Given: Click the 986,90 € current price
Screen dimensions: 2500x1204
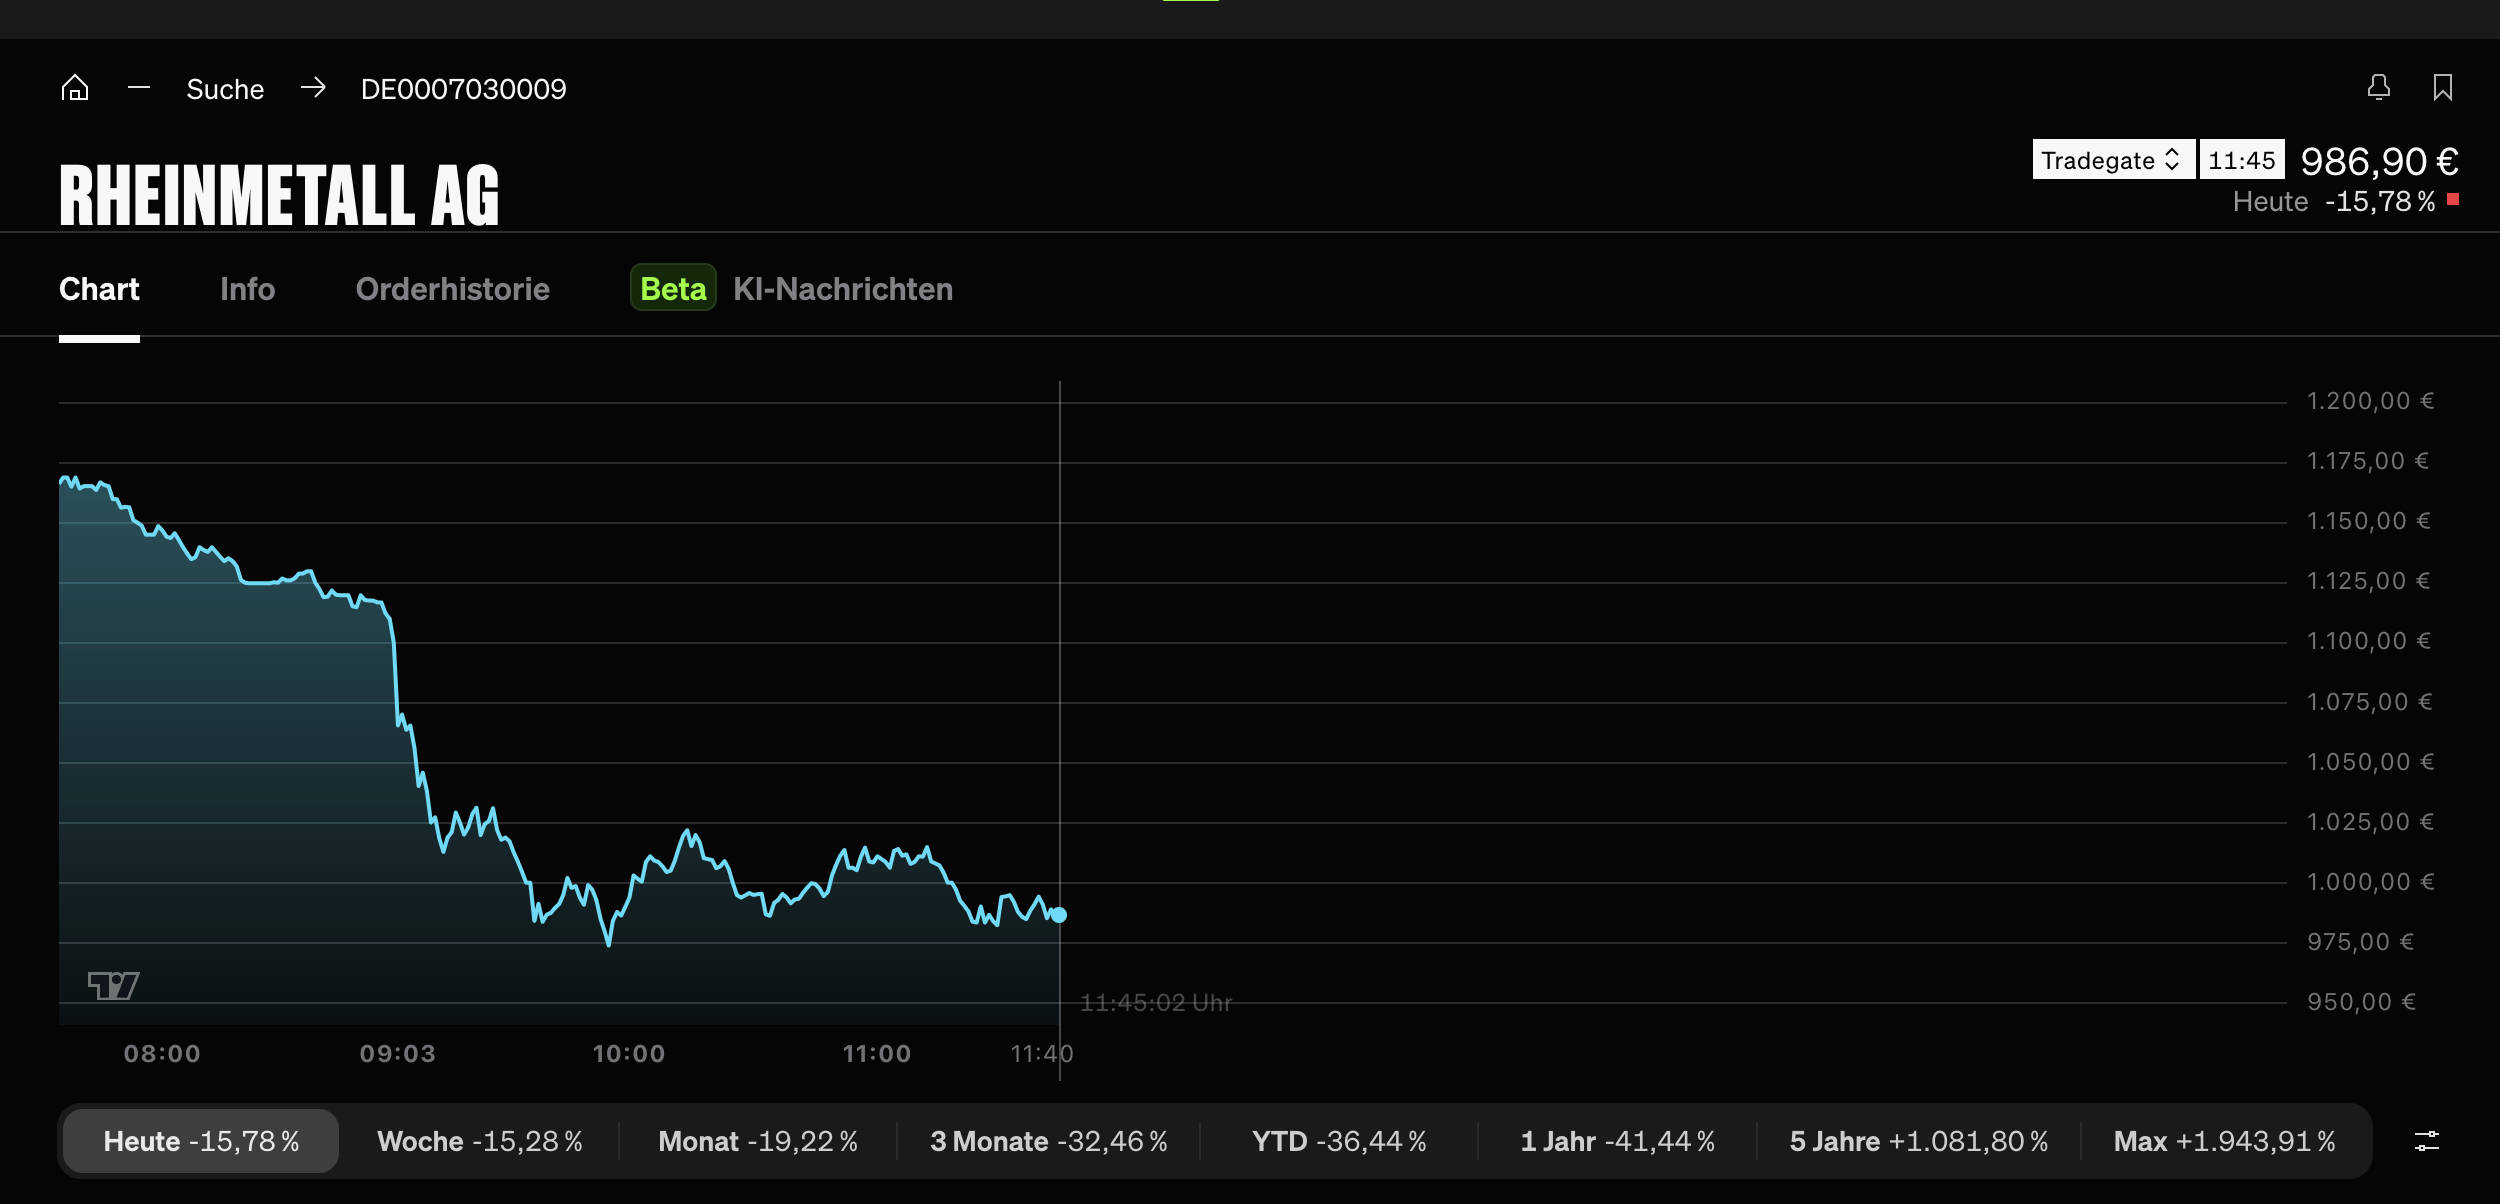Looking at the screenshot, I should point(2380,161).
